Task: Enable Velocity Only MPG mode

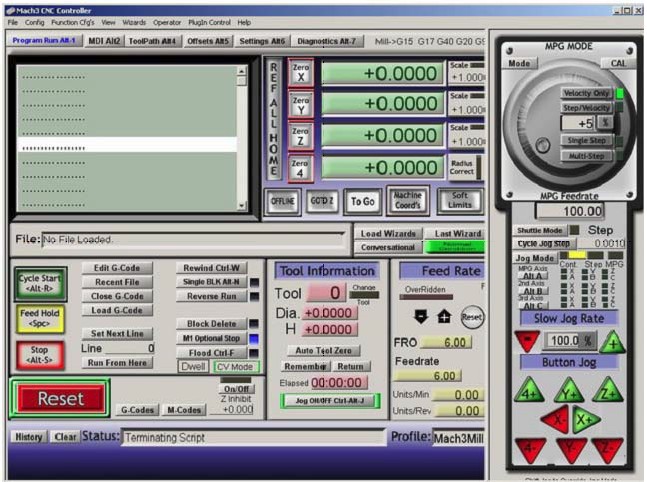Action: (x=586, y=93)
